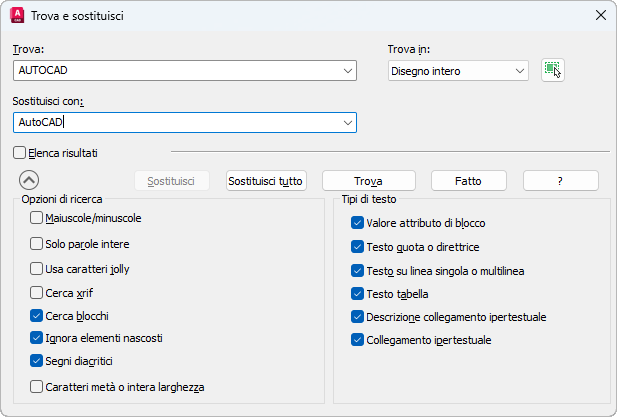Click the AutoCAD logo in title bar
Screen dimensions: 617x417
17,15
